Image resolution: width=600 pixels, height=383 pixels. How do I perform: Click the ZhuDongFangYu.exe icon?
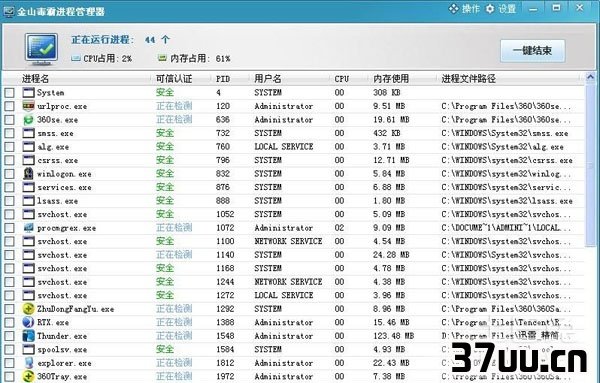pos(28,309)
